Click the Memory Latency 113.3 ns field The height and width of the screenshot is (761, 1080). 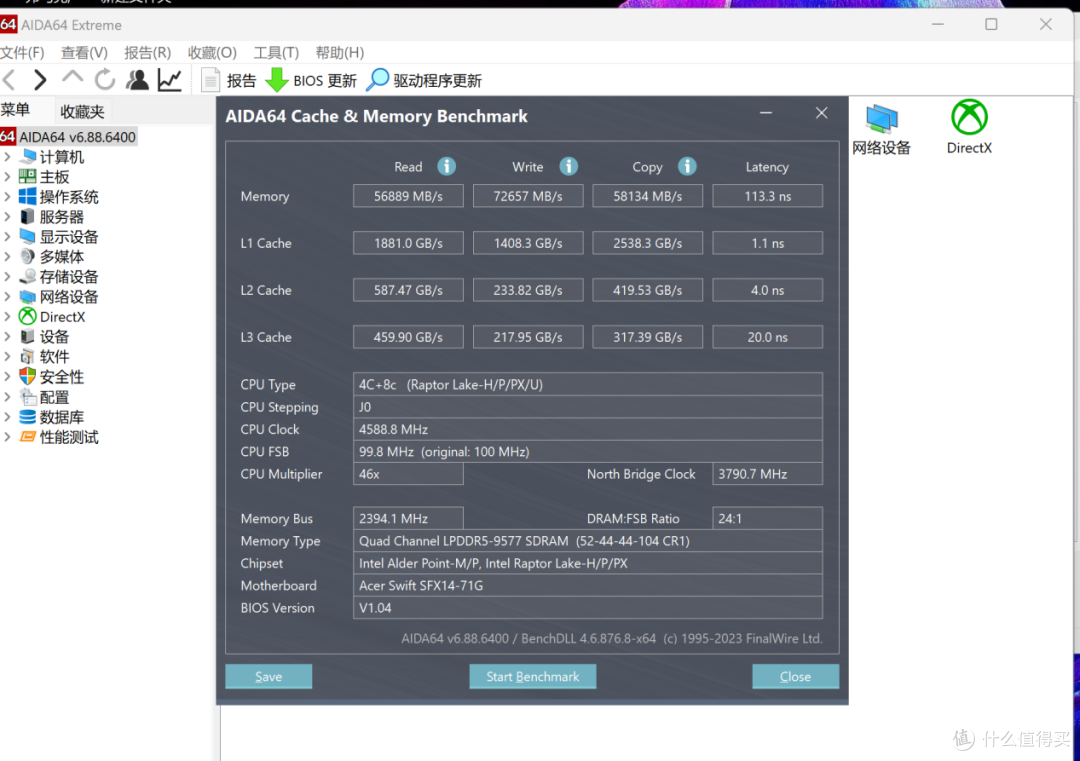[767, 196]
